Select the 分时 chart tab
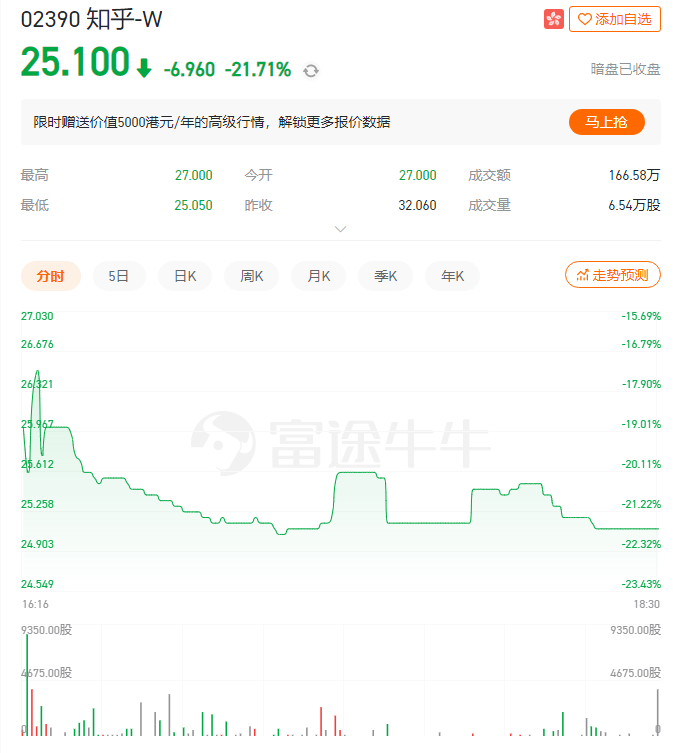674x753 pixels. [50, 276]
